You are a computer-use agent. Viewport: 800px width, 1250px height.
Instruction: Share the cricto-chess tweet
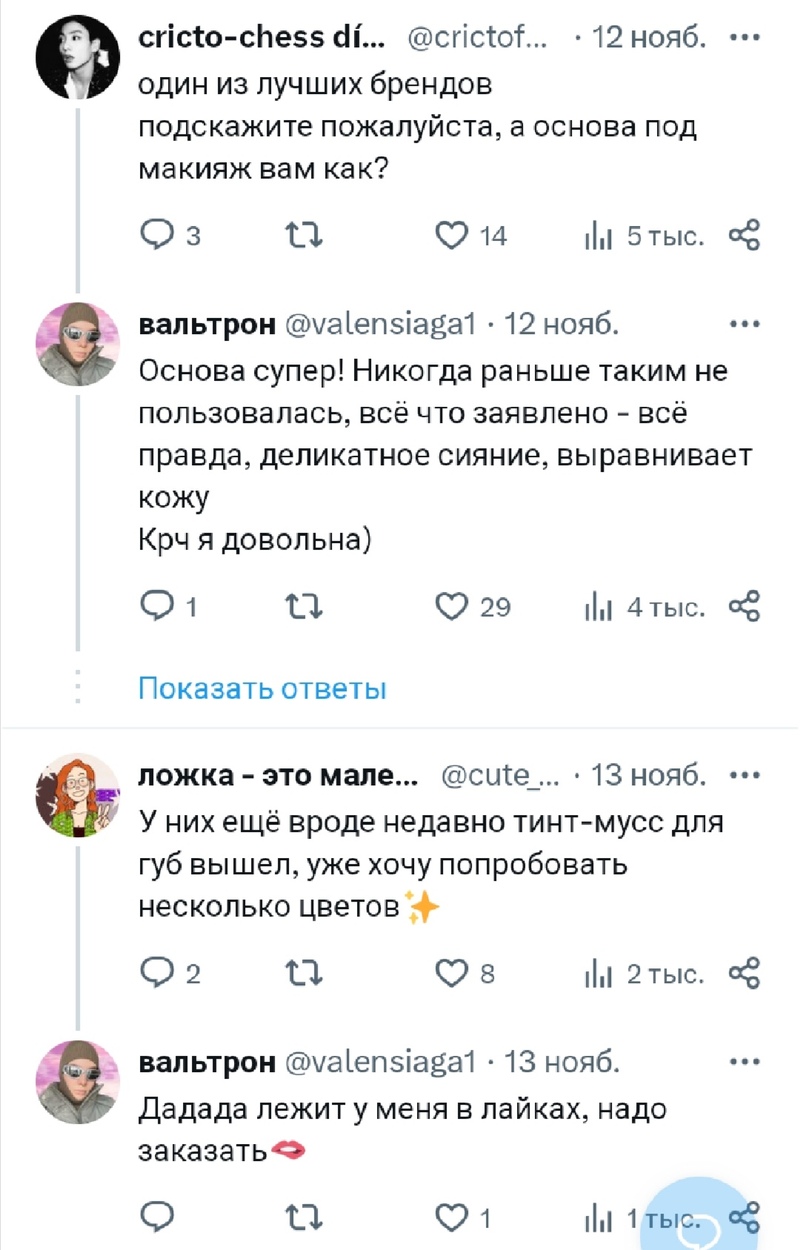click(745, 236)
